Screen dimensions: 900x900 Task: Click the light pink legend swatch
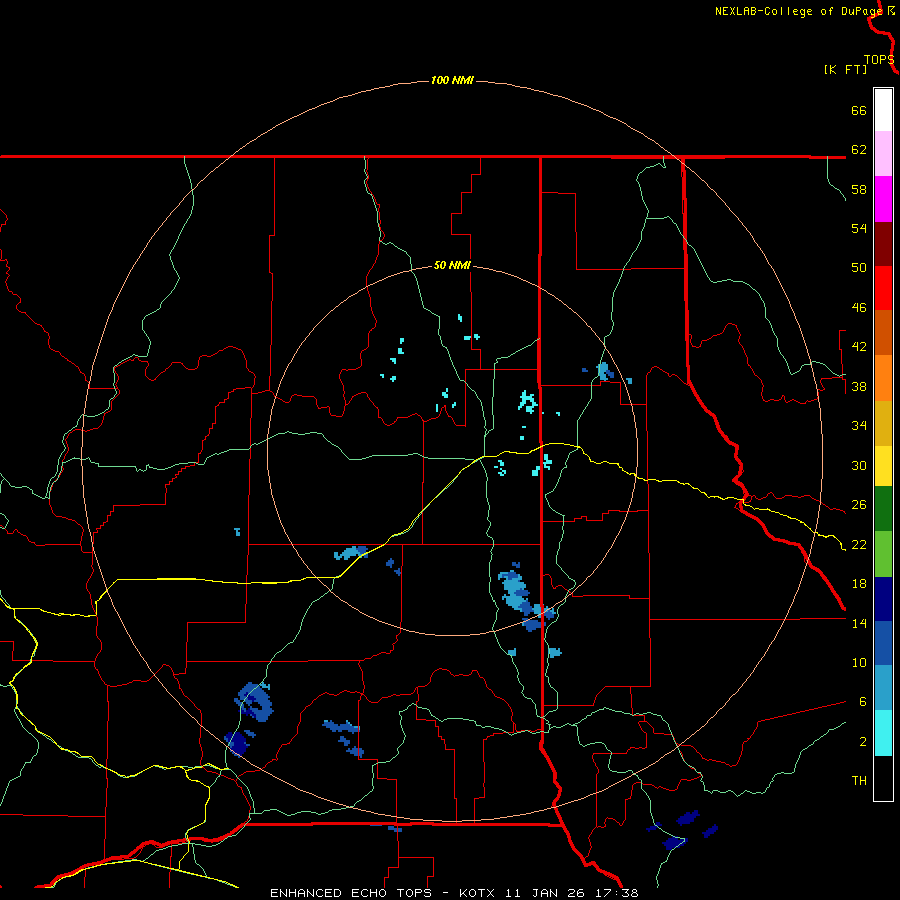click(x=883, y=154)
